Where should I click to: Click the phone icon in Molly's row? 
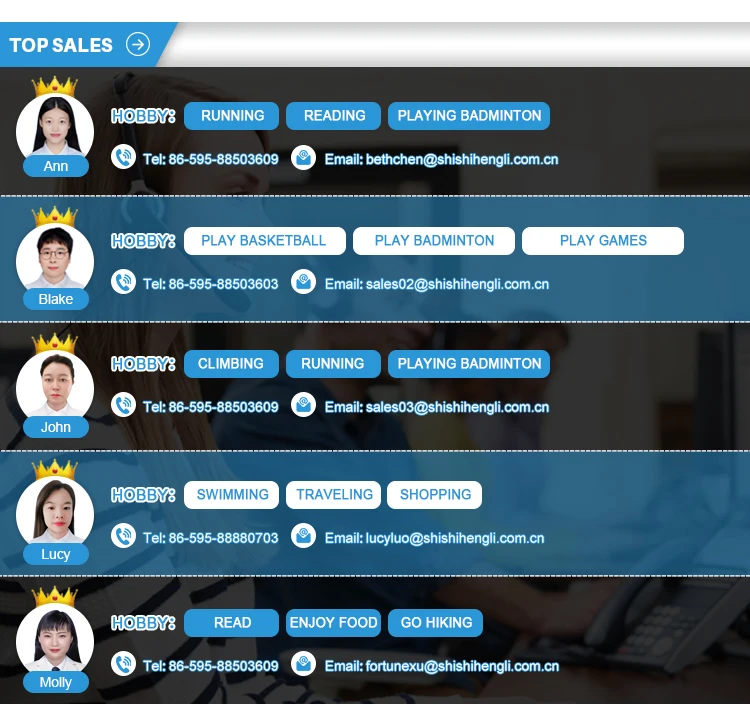coord(123,663)
